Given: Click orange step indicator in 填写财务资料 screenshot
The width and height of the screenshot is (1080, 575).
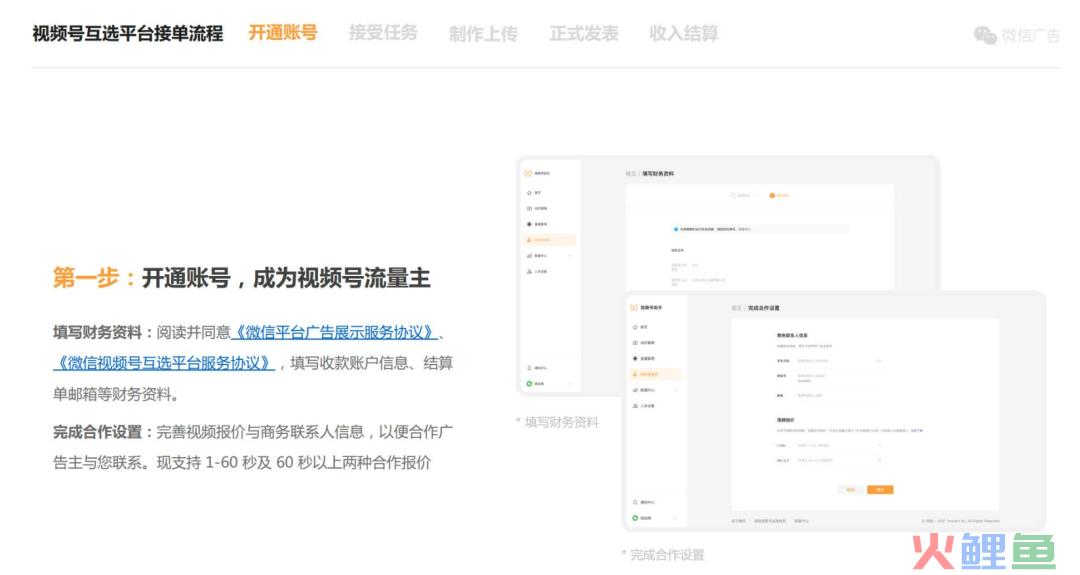Looking at the screenshot, I should (772, 196).
